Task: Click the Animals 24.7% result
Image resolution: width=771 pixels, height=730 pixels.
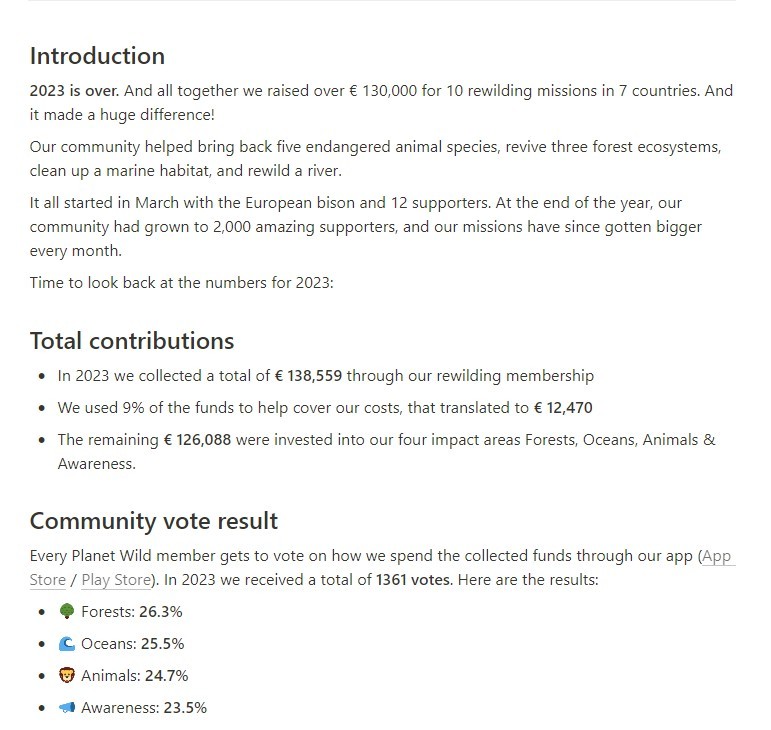Action: tap(135, 675)
